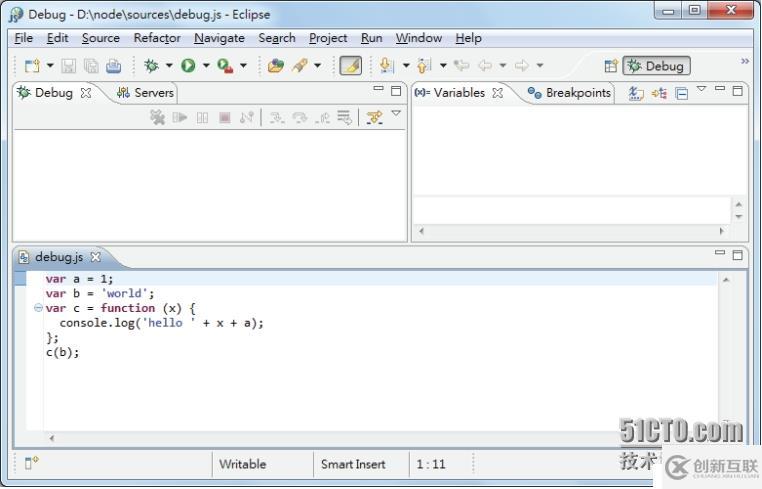
Task: Click the green Run icon
Action: (x=188, y=66)
